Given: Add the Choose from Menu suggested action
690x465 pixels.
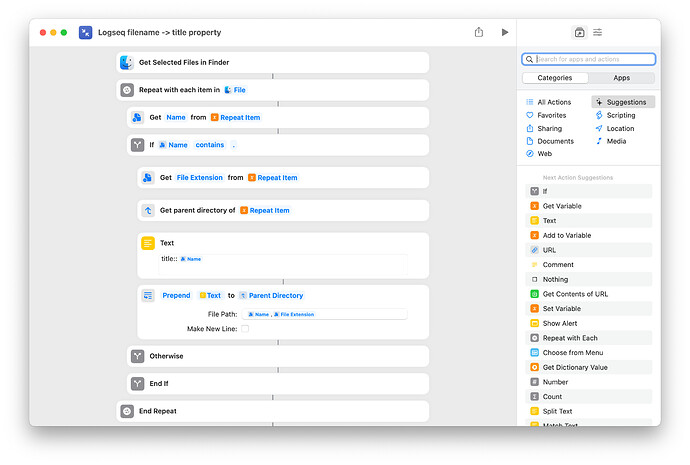Looking at the screenshot, I should coord(589,353).
